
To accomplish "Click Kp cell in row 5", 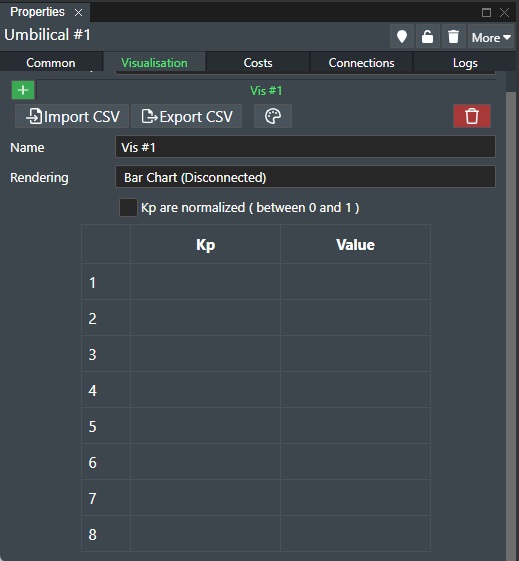I will click(205, 426).
